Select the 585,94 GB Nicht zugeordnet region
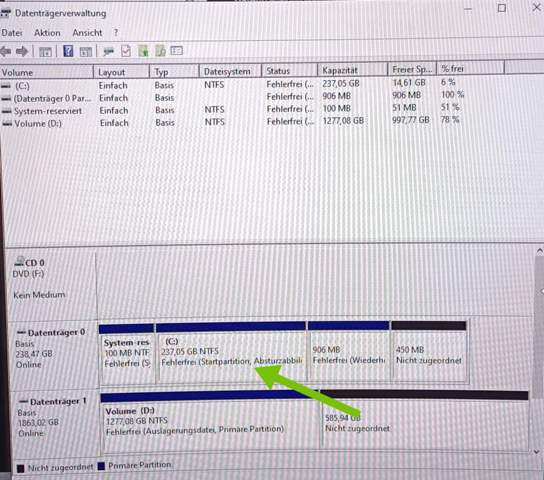The height and width of the screenshot is (480, 544). tap(425, 422)
